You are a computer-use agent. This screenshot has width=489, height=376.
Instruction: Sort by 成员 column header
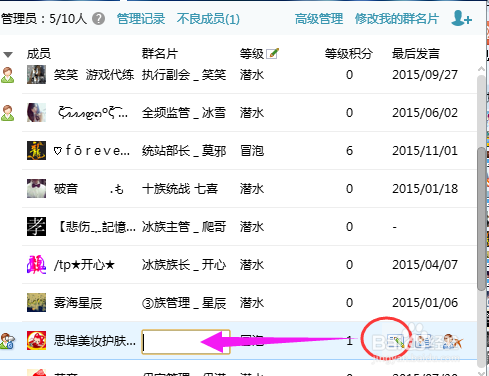[x=39, y=54]
